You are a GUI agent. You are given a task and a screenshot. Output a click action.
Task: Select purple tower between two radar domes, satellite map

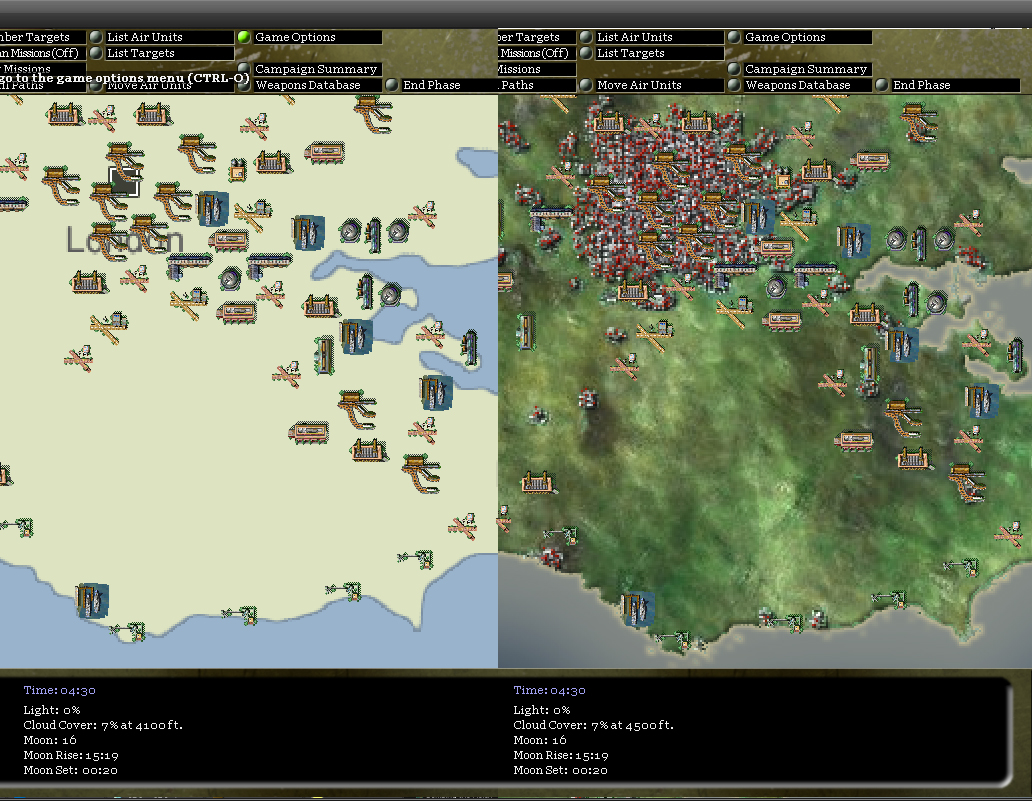pos(919,244)
